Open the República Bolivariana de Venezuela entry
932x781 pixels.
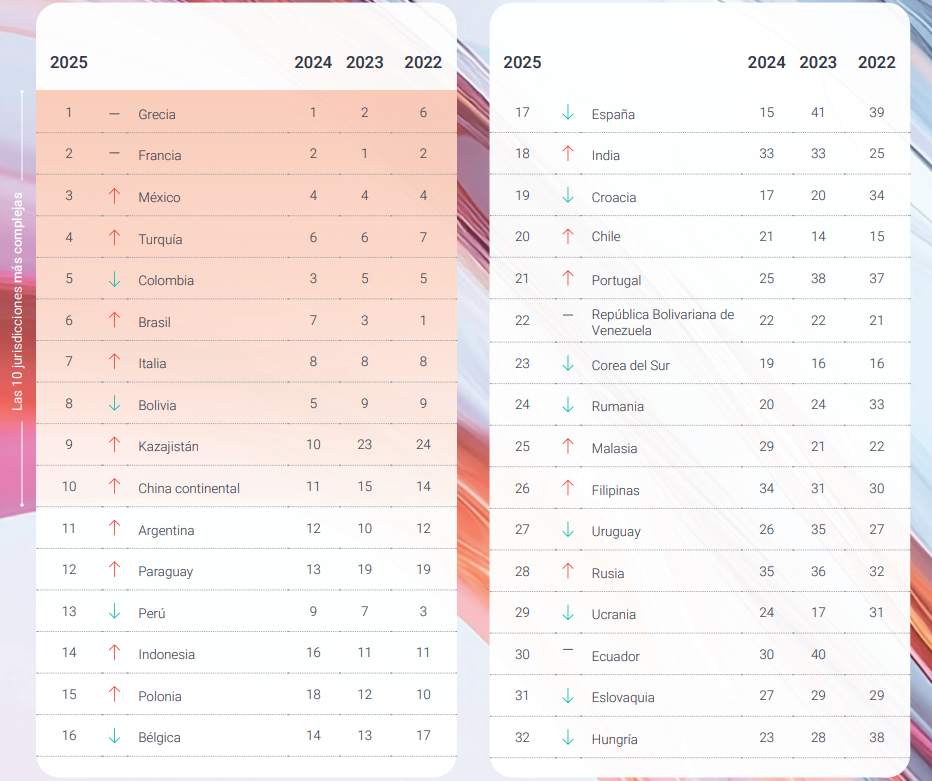(662, 322)
